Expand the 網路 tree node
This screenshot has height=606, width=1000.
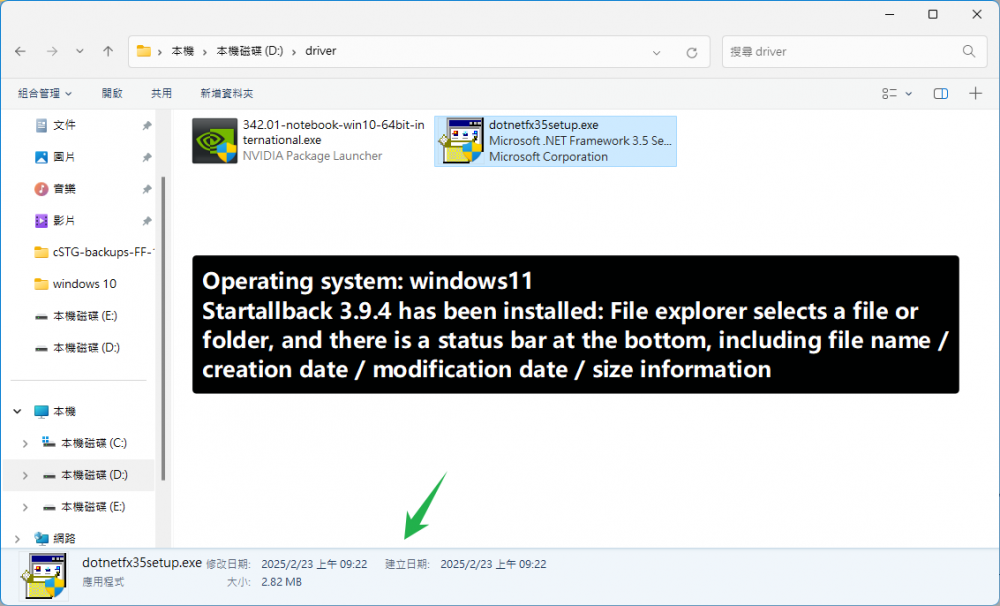click(17, 539)
